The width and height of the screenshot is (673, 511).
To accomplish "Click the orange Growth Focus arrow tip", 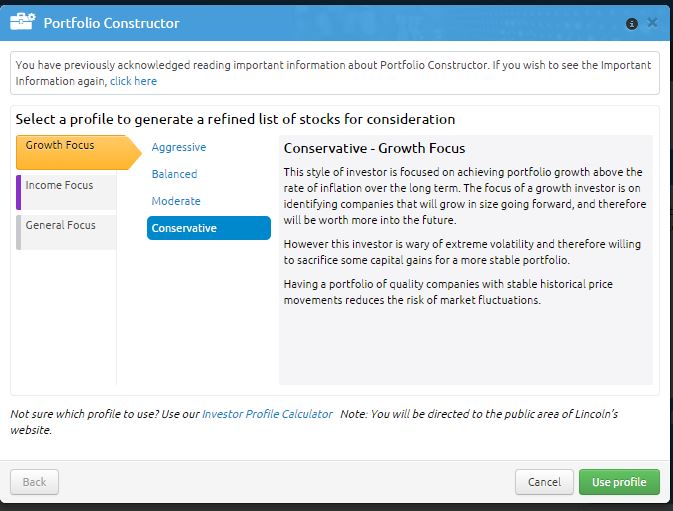I will click(134, 152).
